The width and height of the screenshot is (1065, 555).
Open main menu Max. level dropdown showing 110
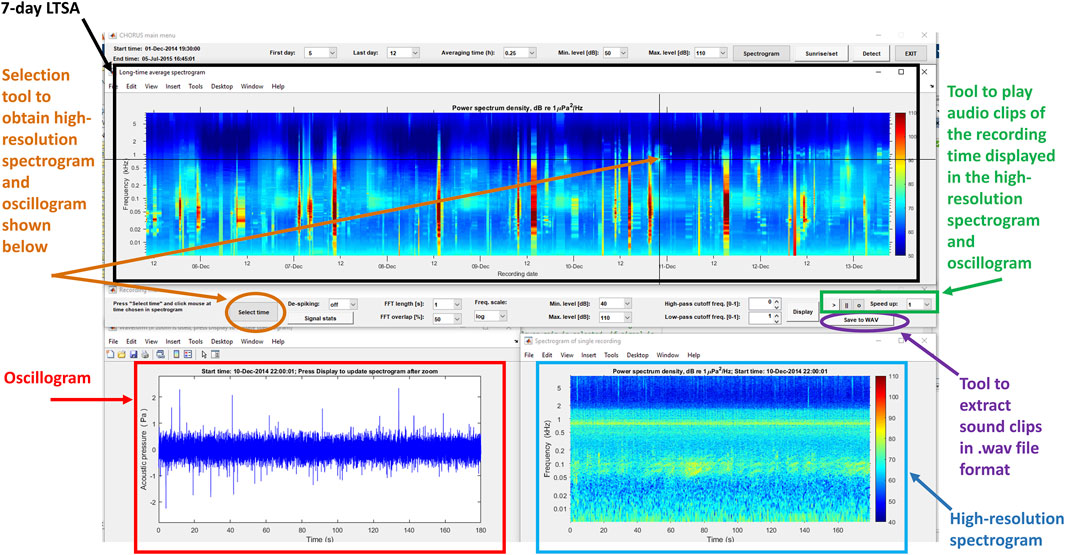point(710,52)
